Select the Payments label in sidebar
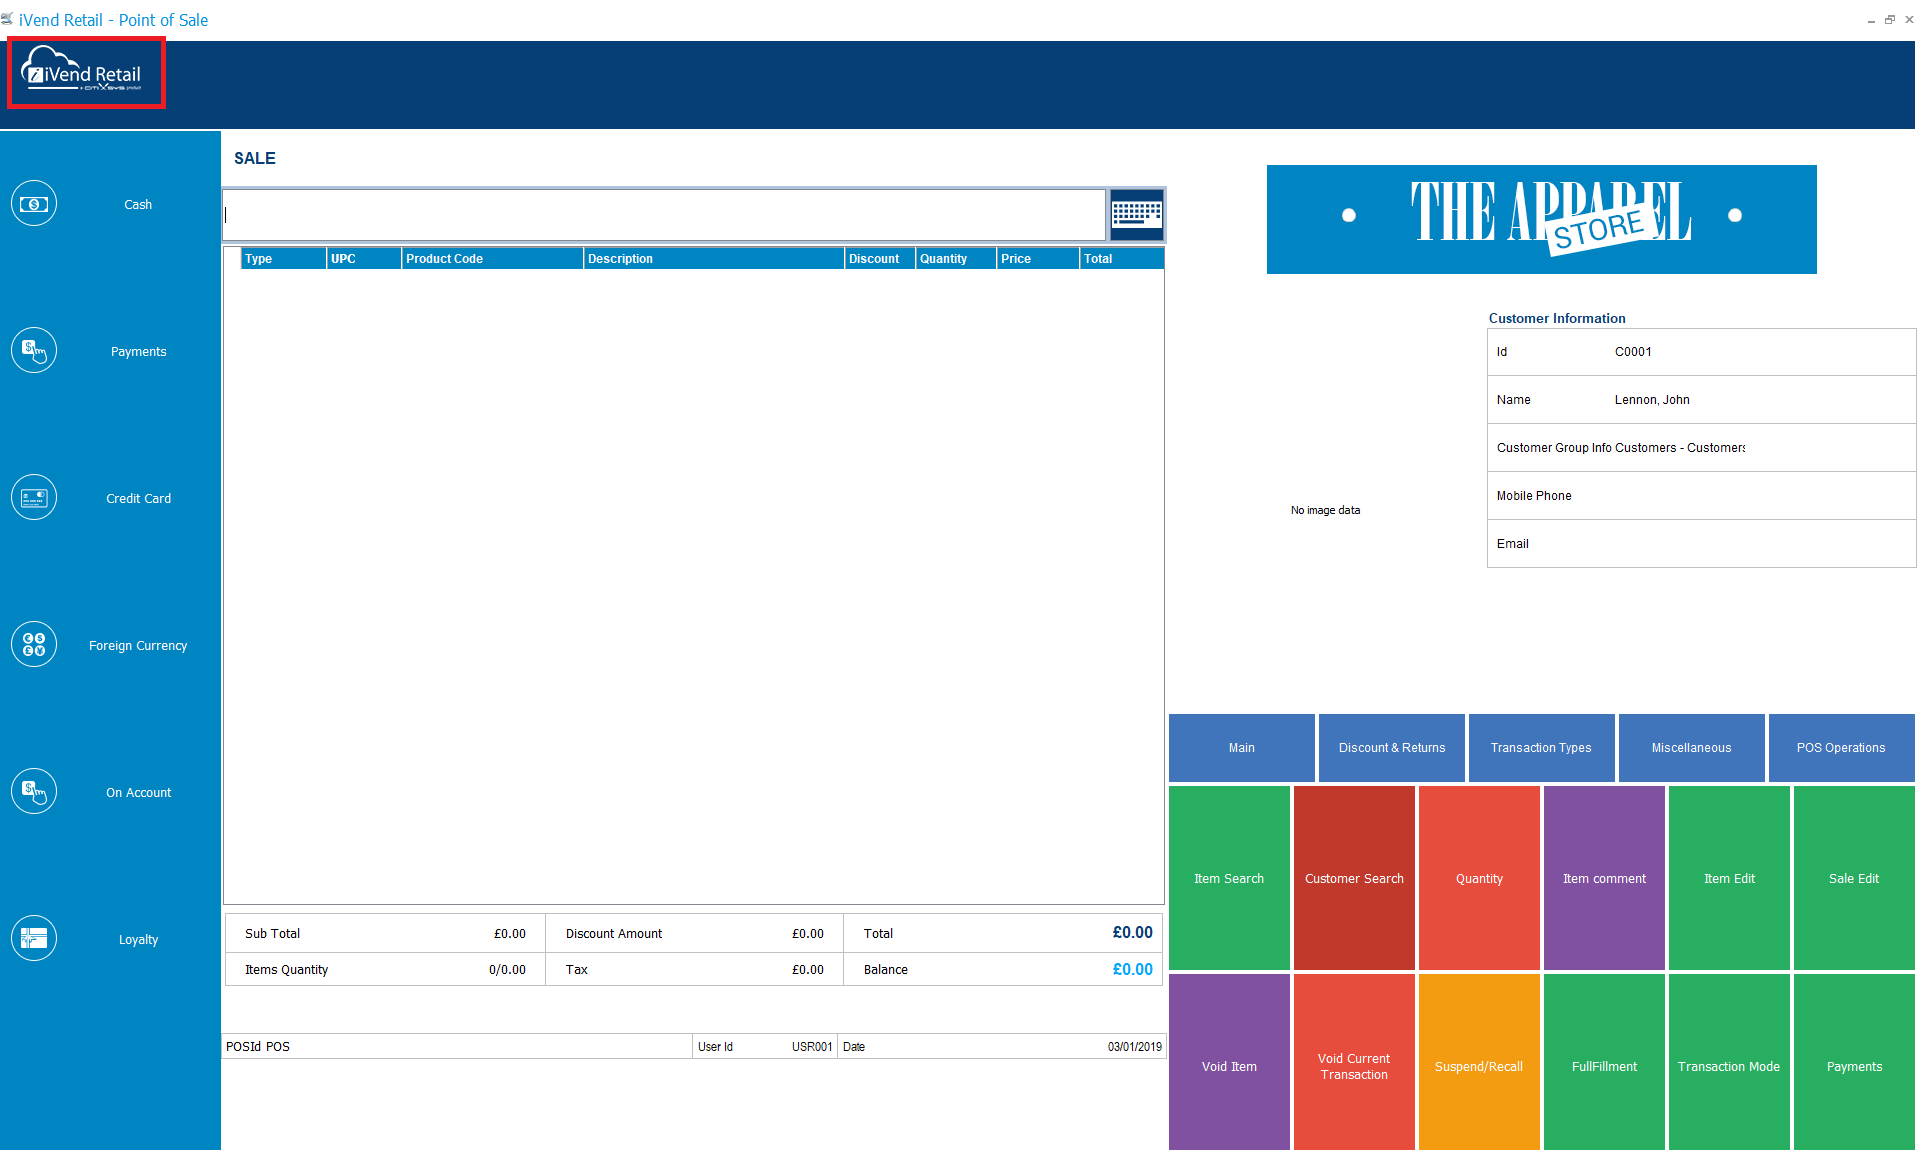The width and height of the screenshot is (1917, 1150). click(138, 352)
